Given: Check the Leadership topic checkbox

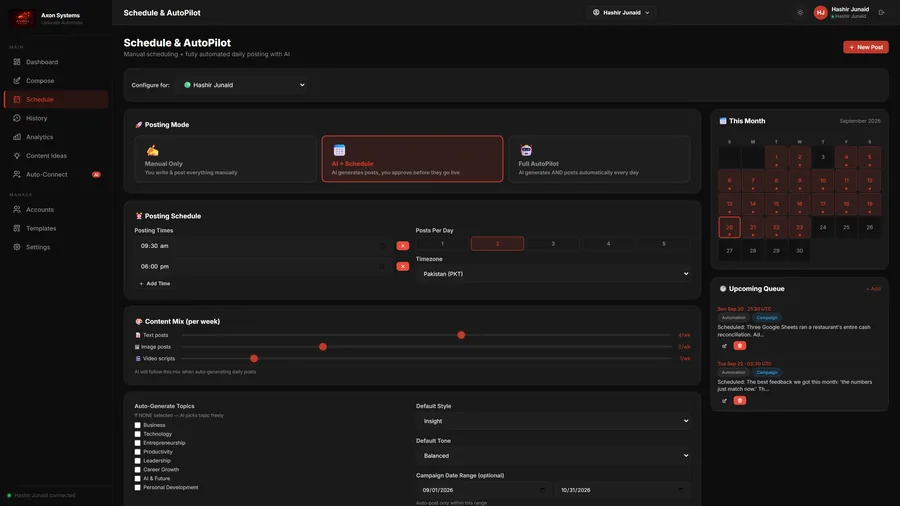Looking at the screenshot, I should point(138,461).
